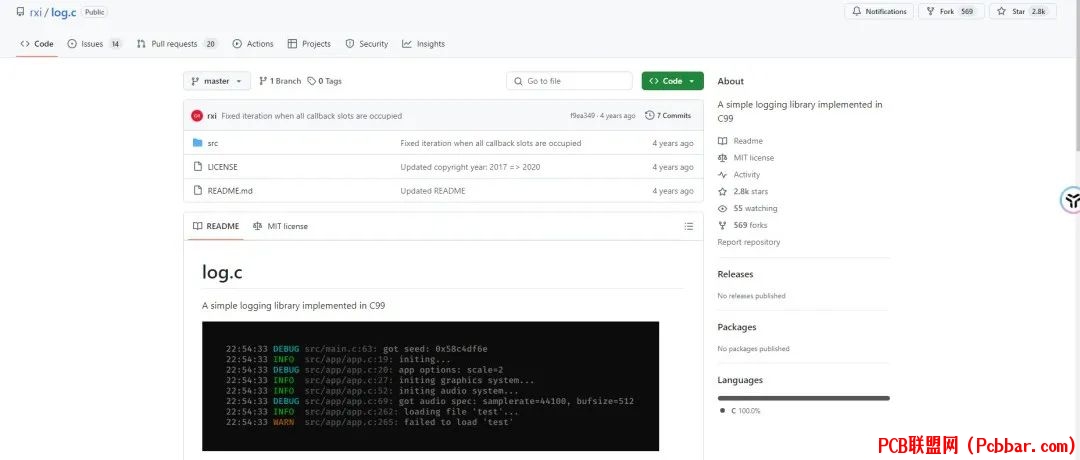This screenshot has height=460, width=1080.
Task: Open the LICENSE file
Action: click(222, 167)
